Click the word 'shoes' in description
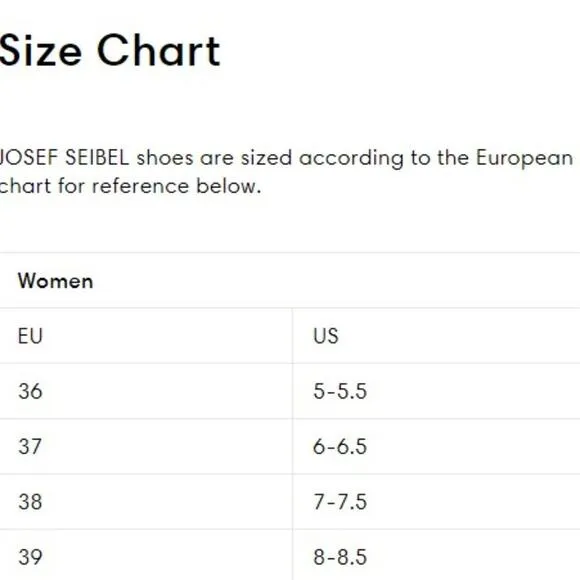580x580 pixels. point(165,158)
